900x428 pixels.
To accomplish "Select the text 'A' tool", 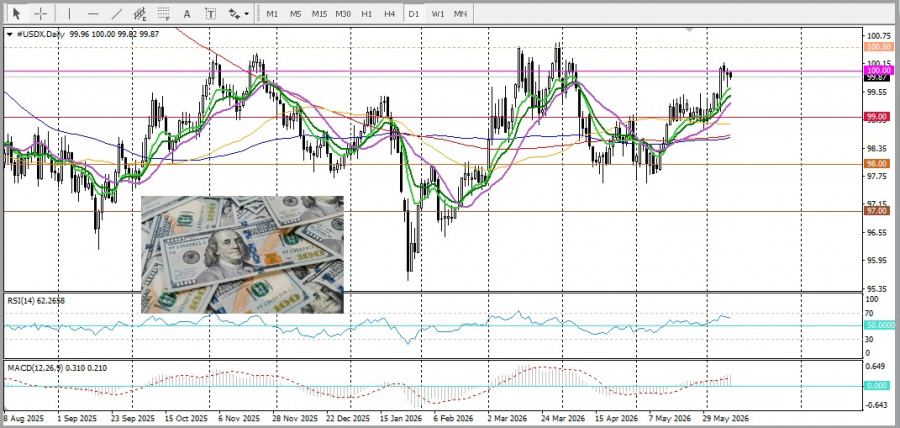I will (x=187, y=13).
